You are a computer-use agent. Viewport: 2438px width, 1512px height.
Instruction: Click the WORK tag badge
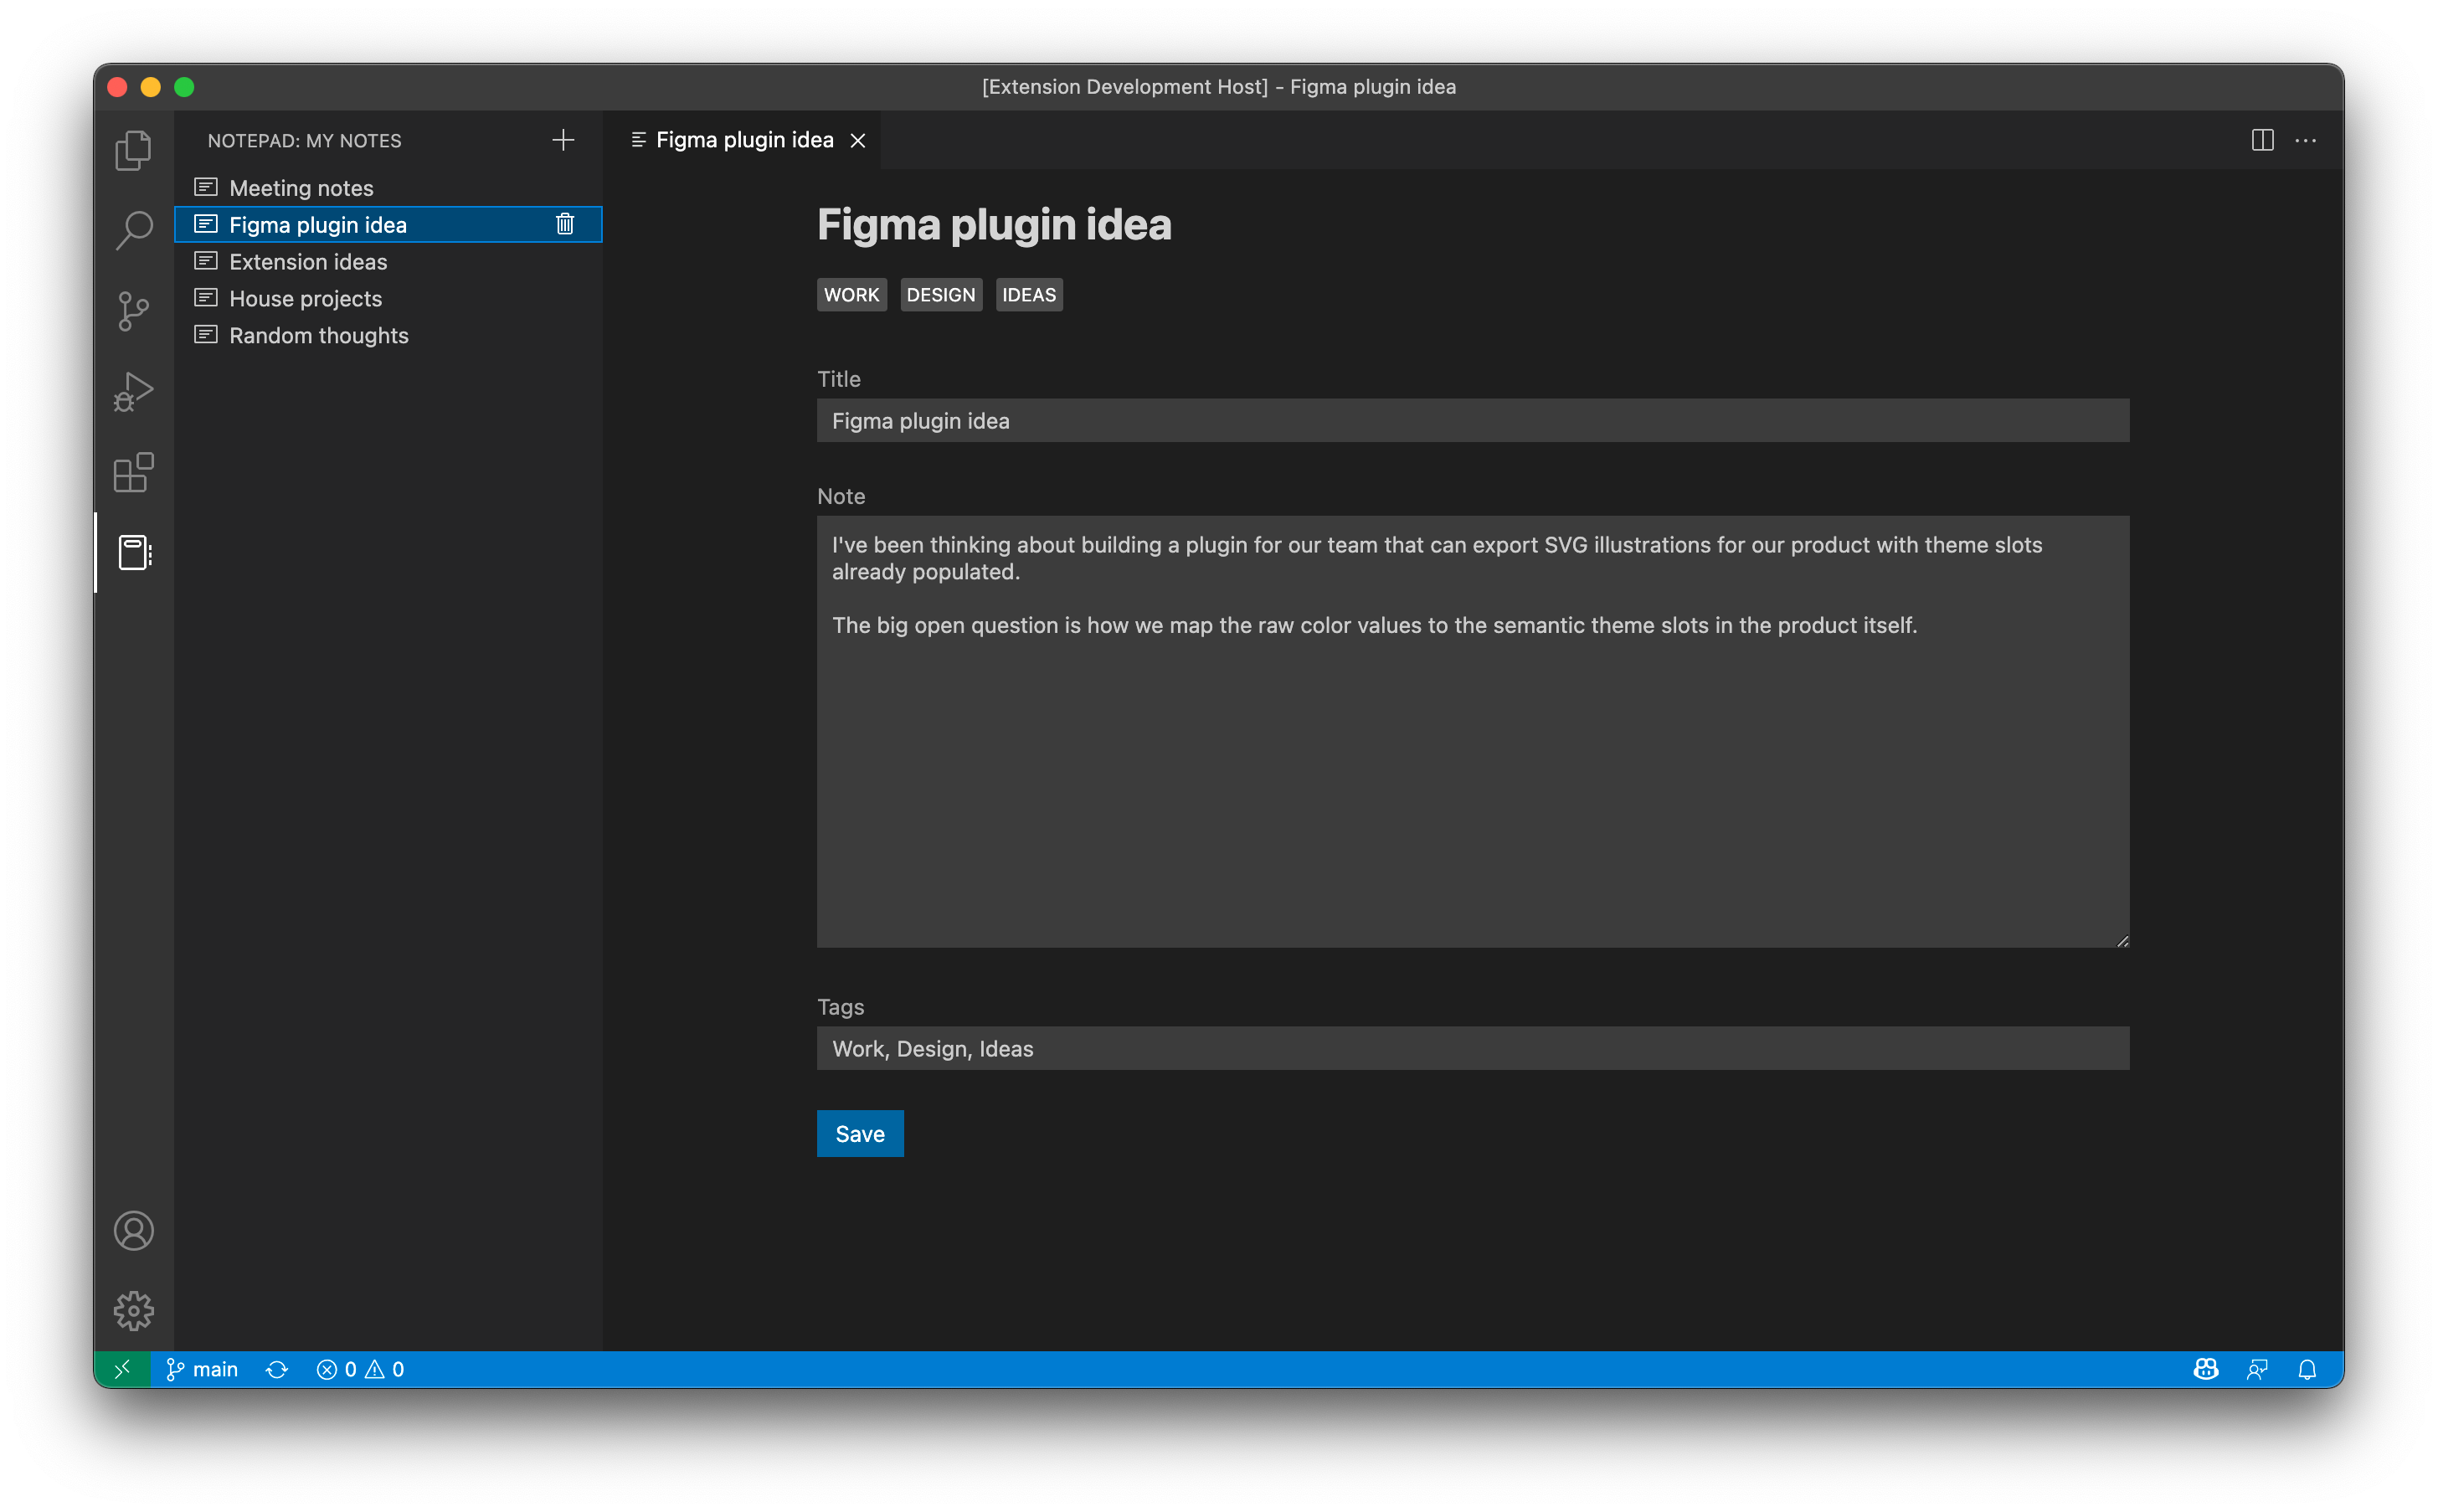851,295
